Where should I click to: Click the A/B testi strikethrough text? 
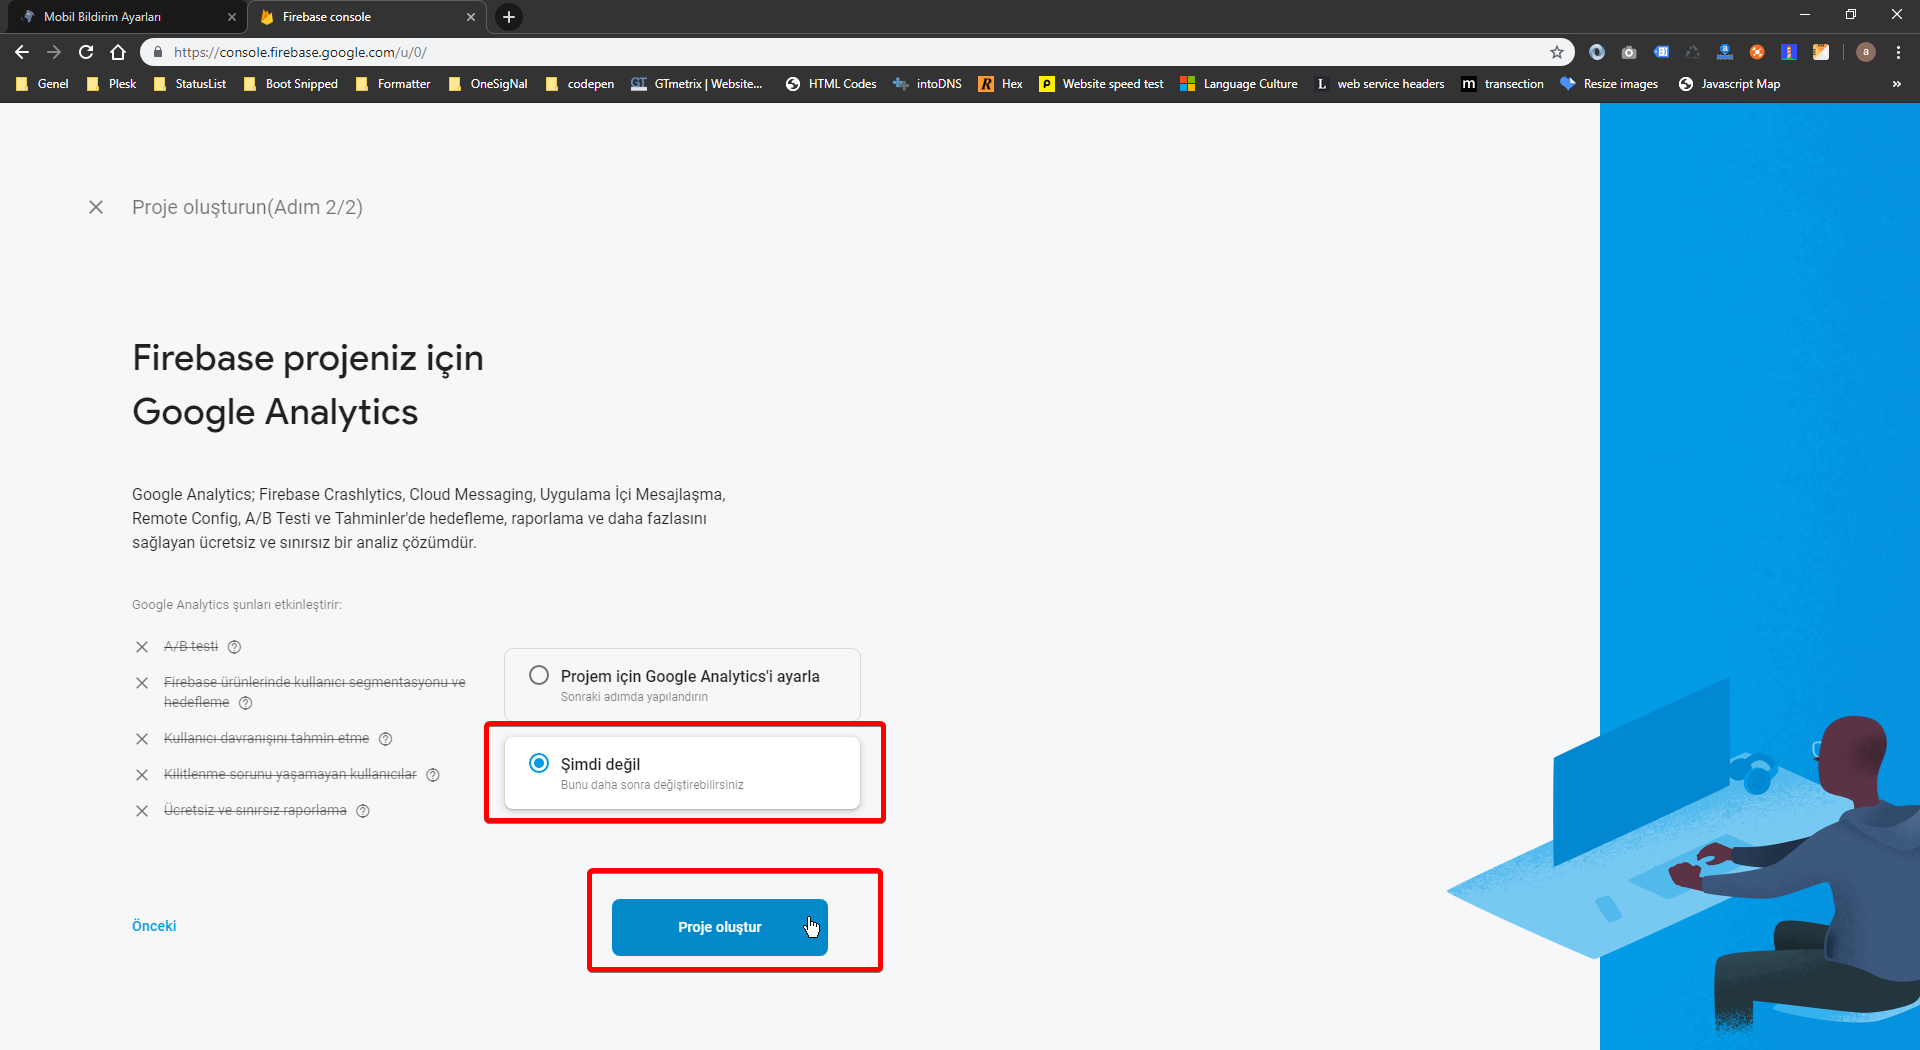coord(191,647)
